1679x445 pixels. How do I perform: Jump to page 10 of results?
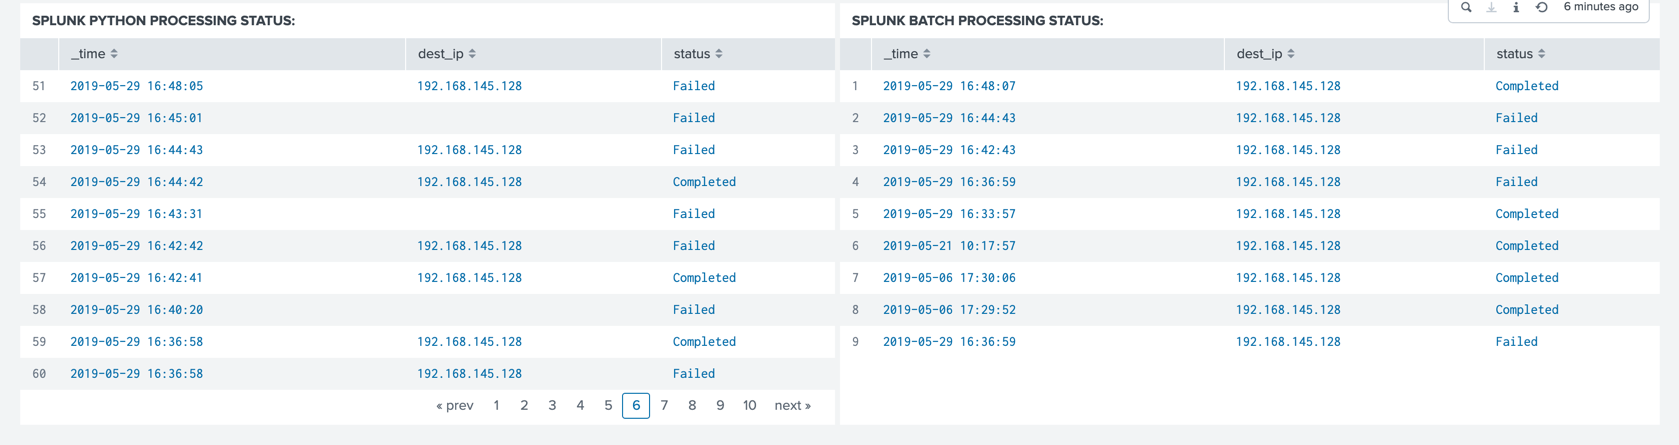(x=749, y=406)
